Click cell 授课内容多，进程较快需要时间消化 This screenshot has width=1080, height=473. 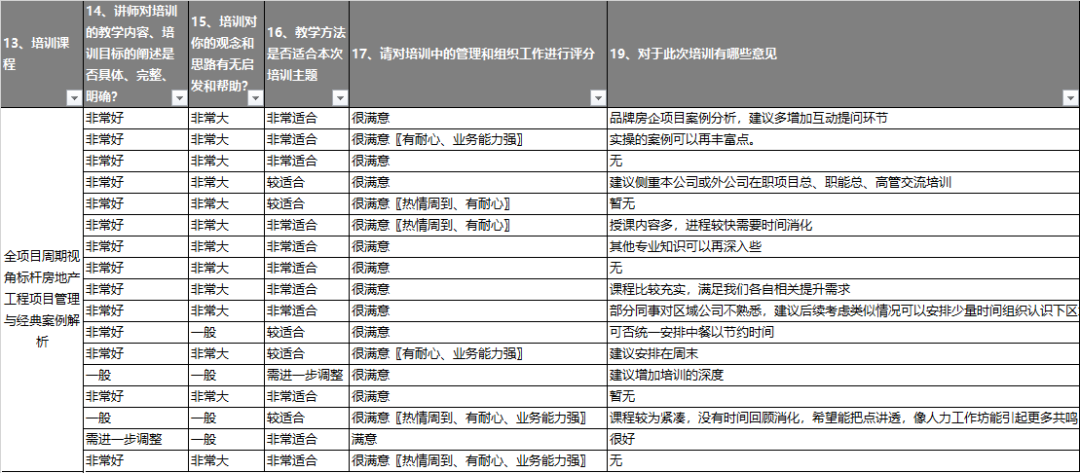(x=844, y=225)
